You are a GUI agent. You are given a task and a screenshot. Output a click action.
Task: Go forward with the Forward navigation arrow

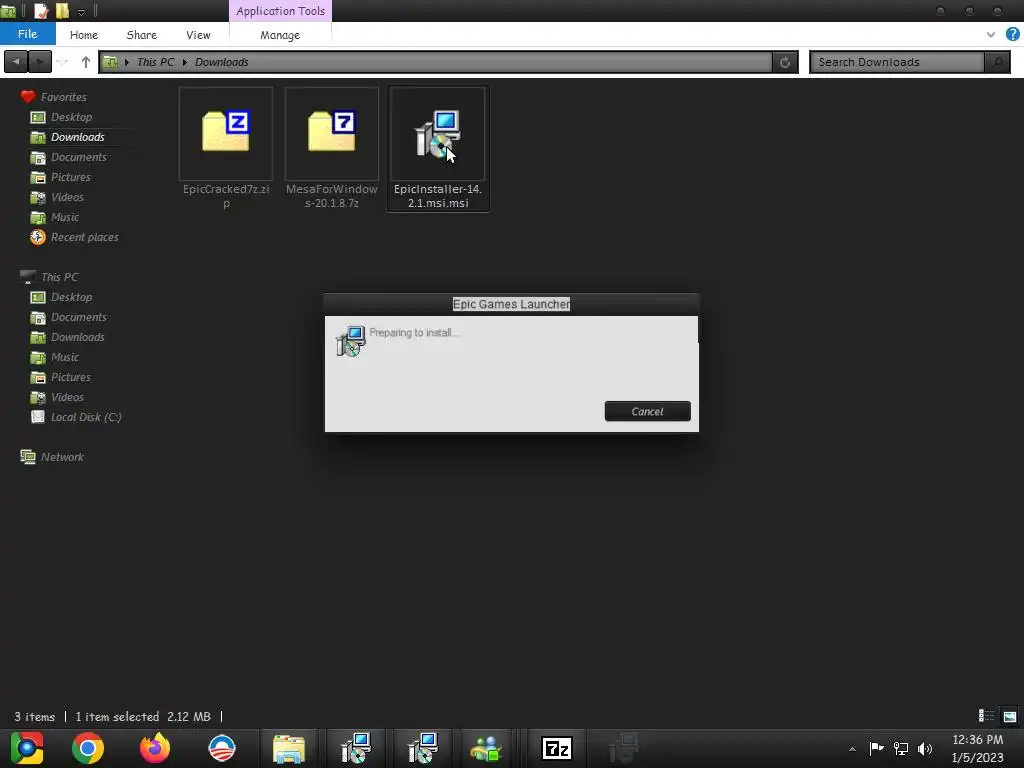[40, 62]
